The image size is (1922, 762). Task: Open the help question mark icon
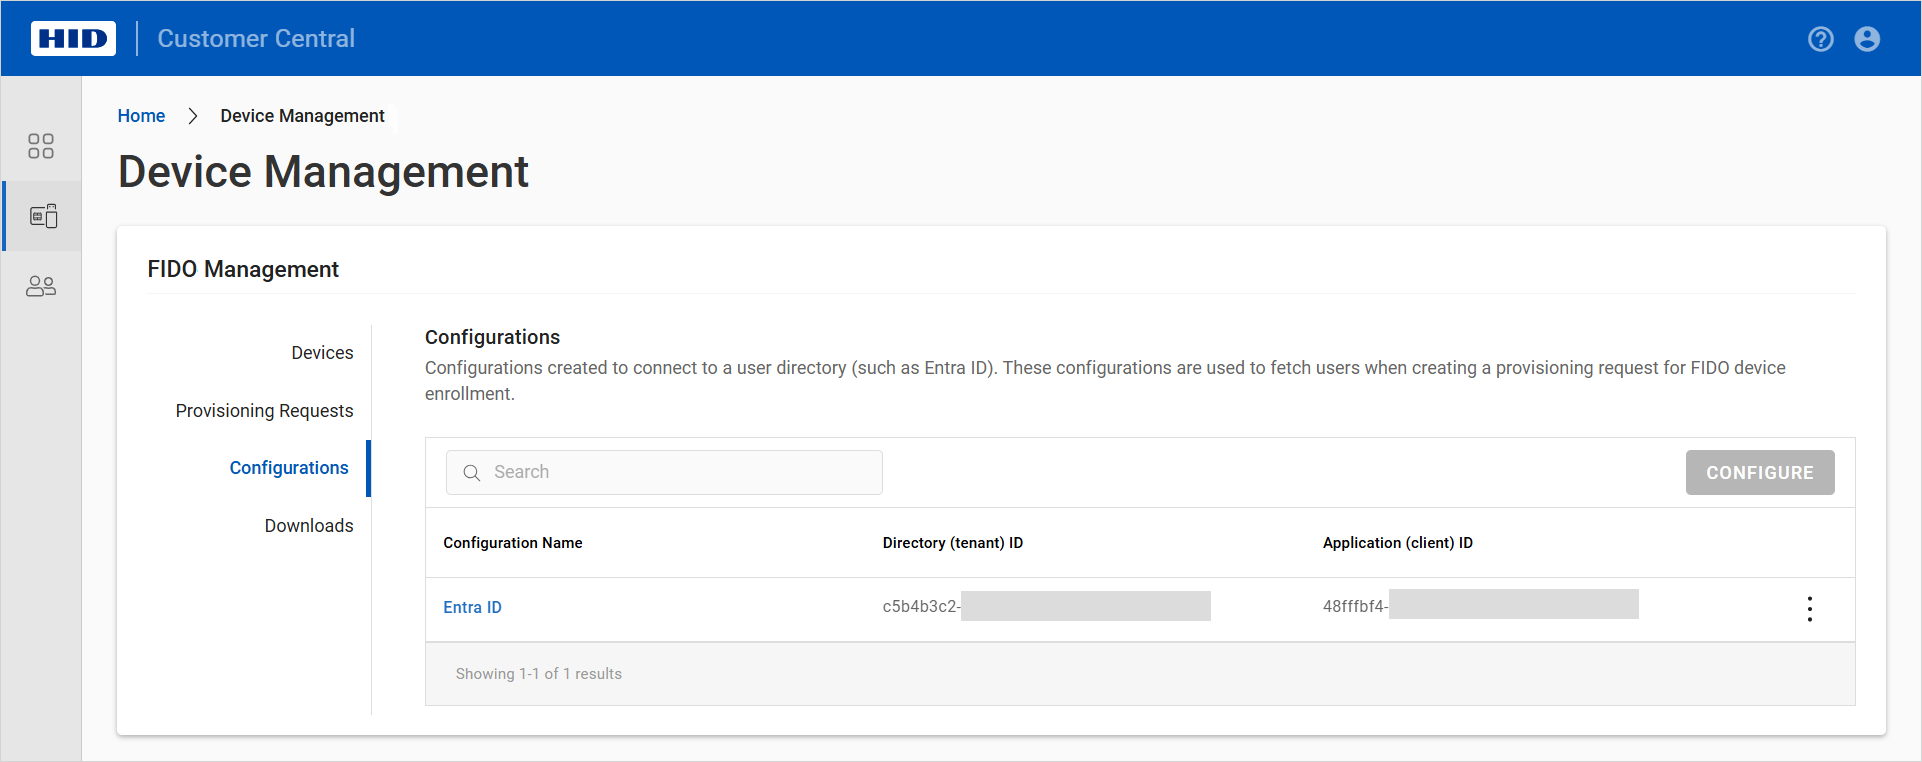(1820, 39)
